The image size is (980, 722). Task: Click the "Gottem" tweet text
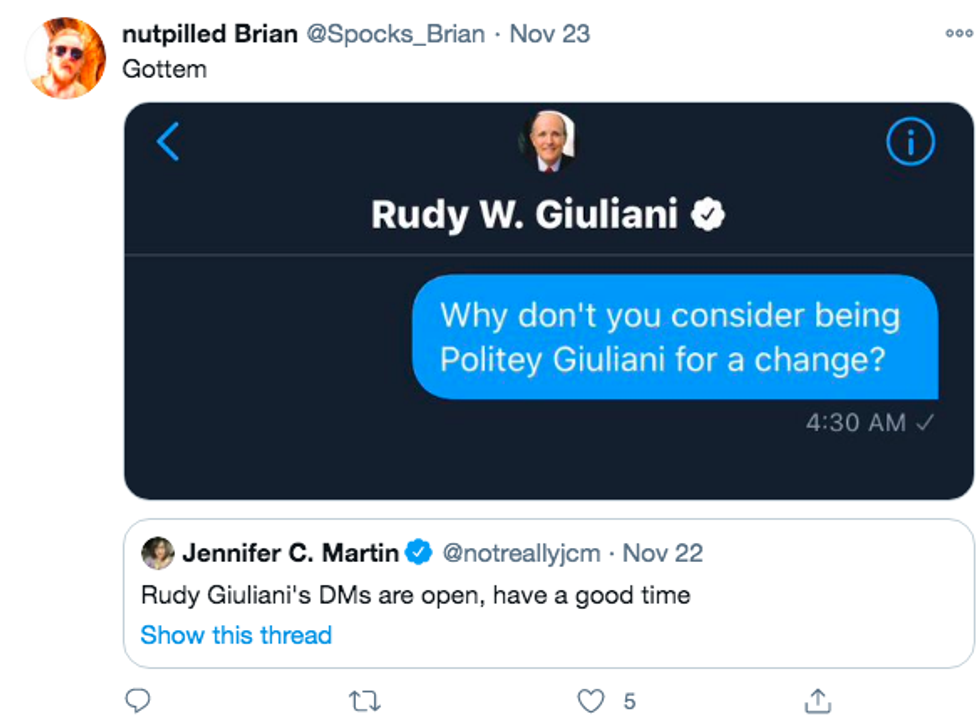tap(164, 69)
